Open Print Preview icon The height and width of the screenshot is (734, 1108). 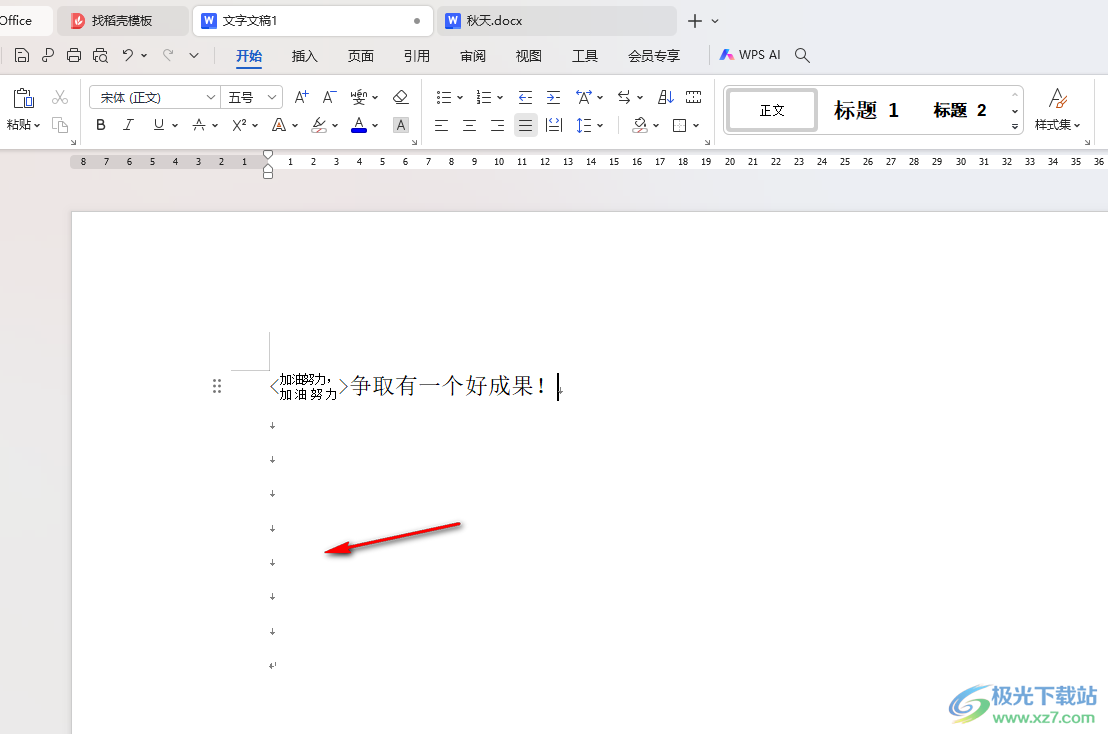click(x=100, y=55)
